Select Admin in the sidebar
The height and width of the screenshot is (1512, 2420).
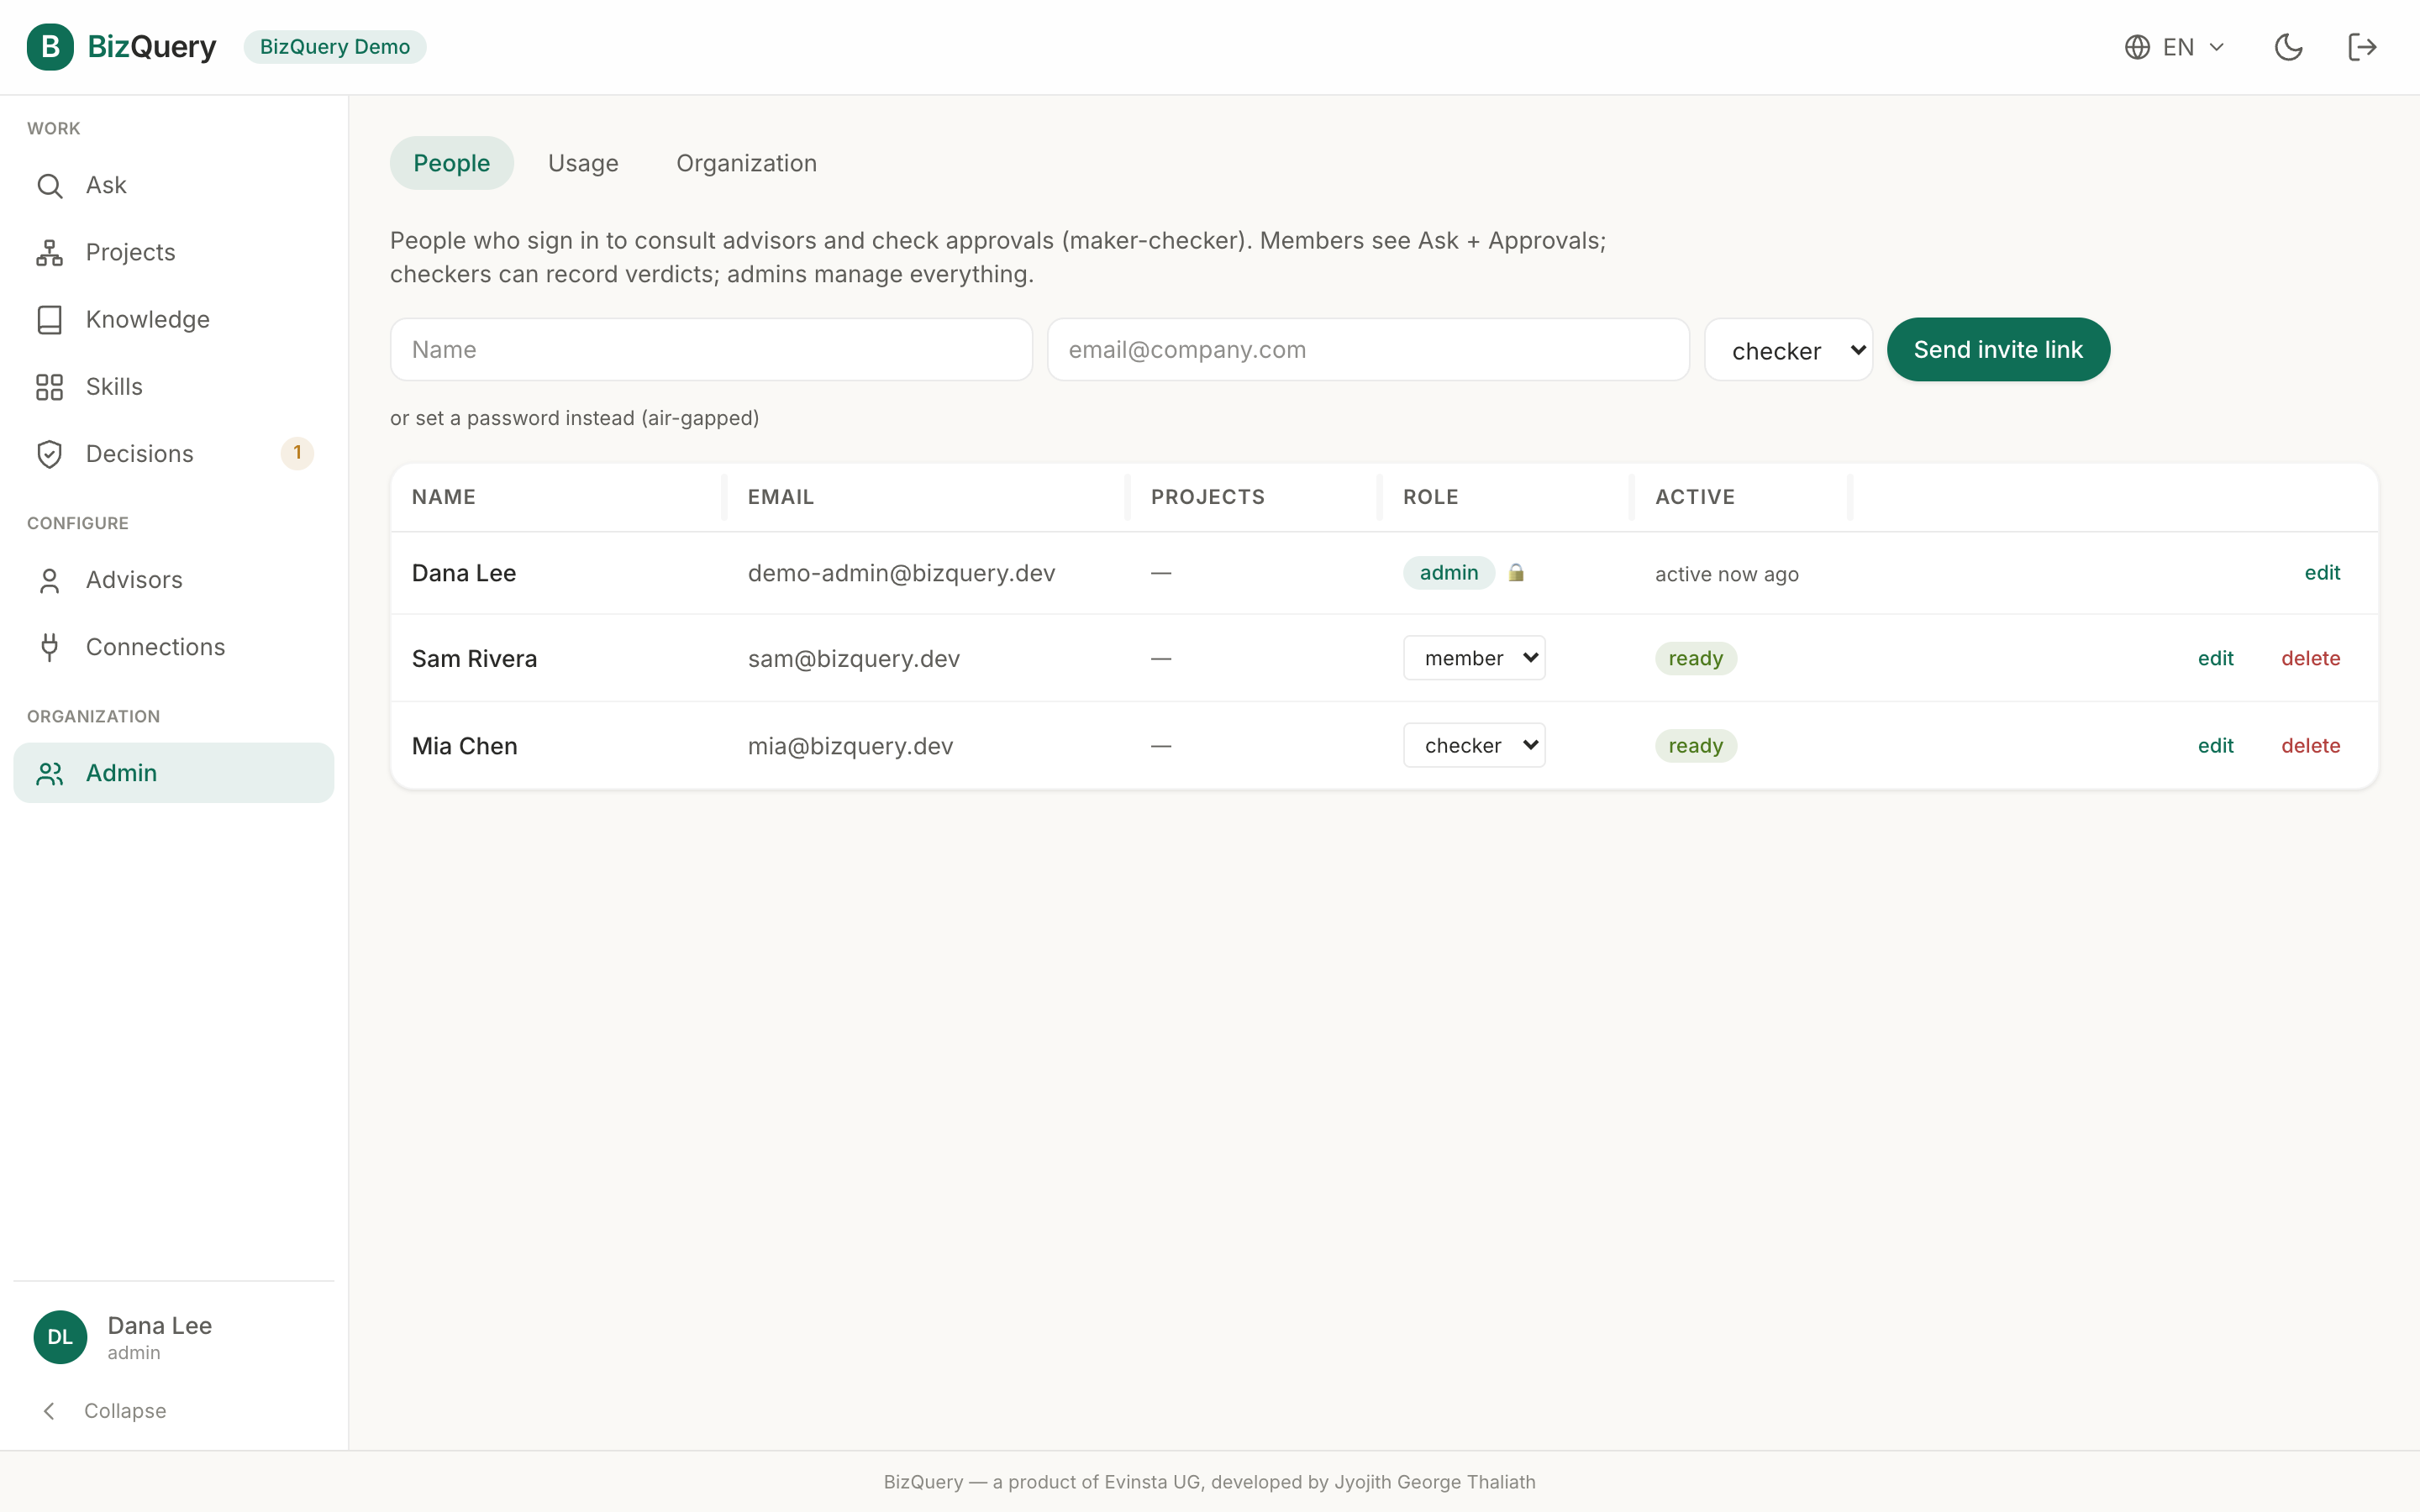173,773
